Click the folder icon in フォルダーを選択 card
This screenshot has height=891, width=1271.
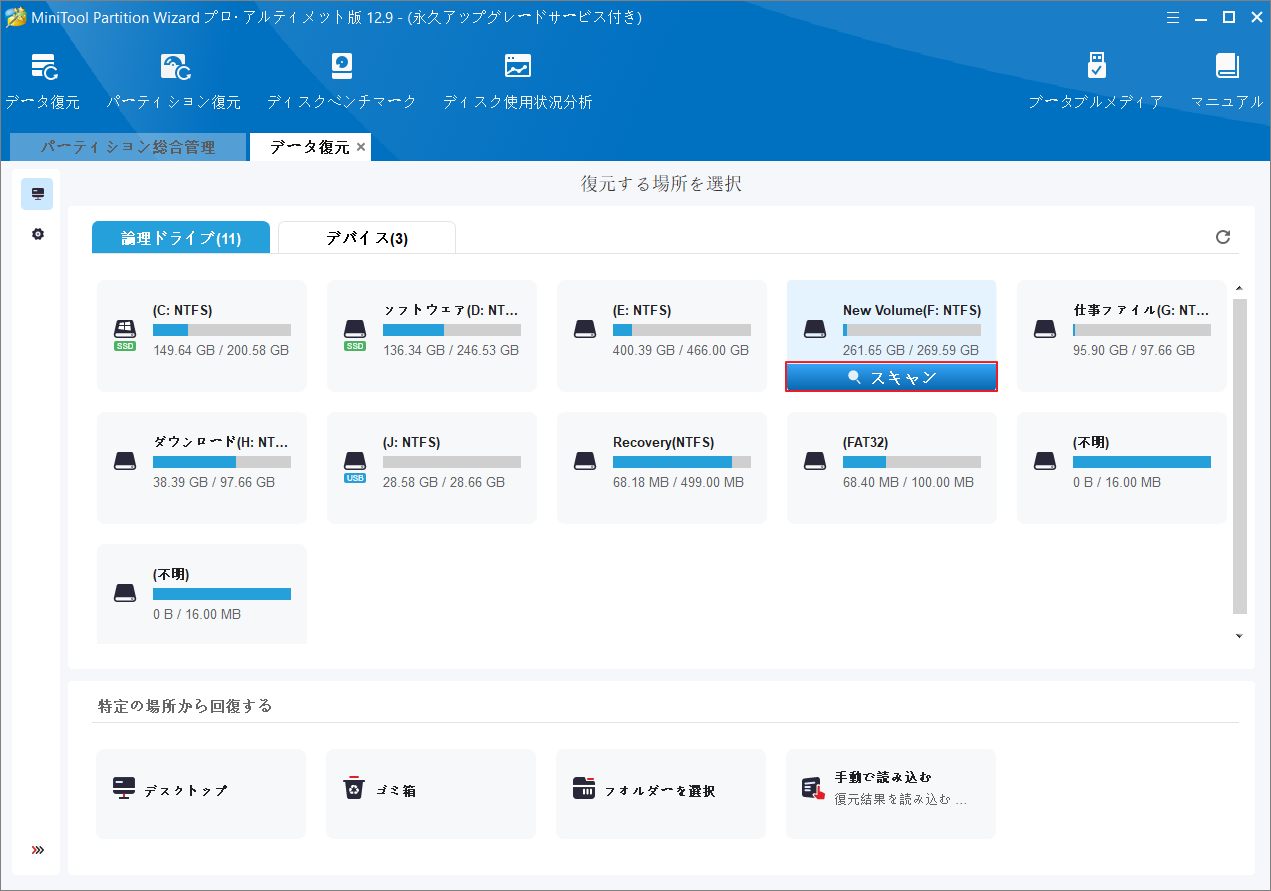584,789
